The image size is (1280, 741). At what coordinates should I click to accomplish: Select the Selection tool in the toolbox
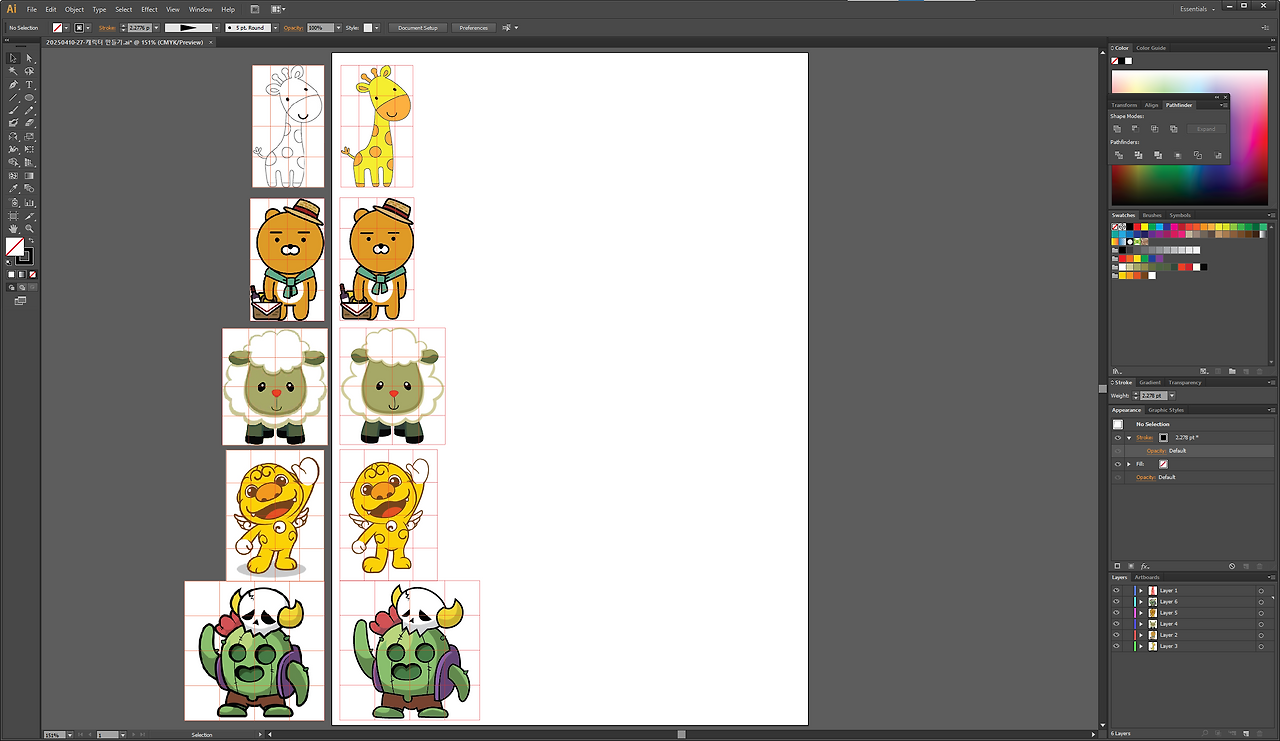pyautogui.click(x=13, y=58)
